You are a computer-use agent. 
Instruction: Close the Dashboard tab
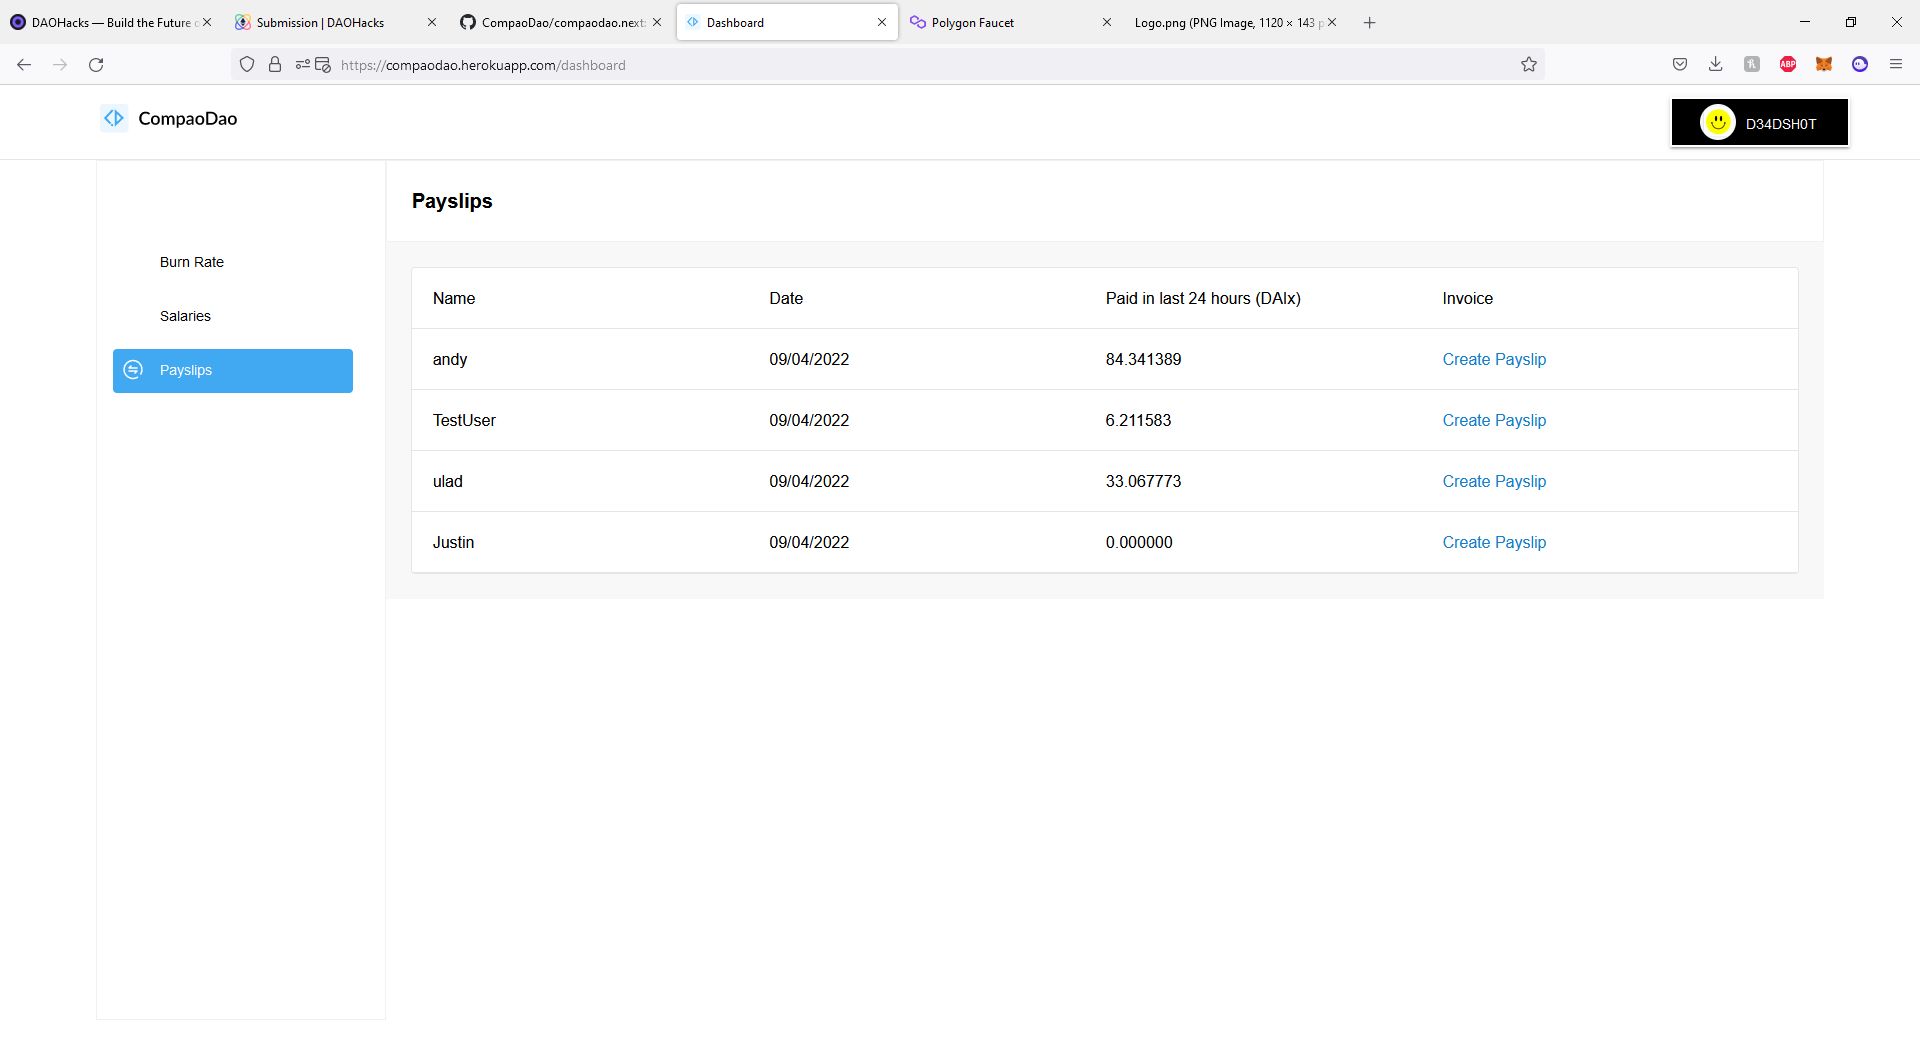click(882, 22)
